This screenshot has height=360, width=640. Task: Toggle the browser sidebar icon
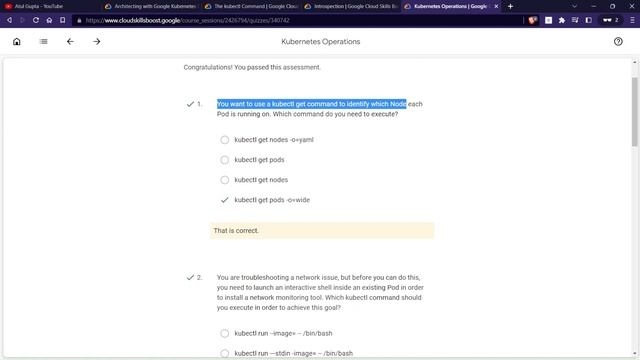(589, 20)
